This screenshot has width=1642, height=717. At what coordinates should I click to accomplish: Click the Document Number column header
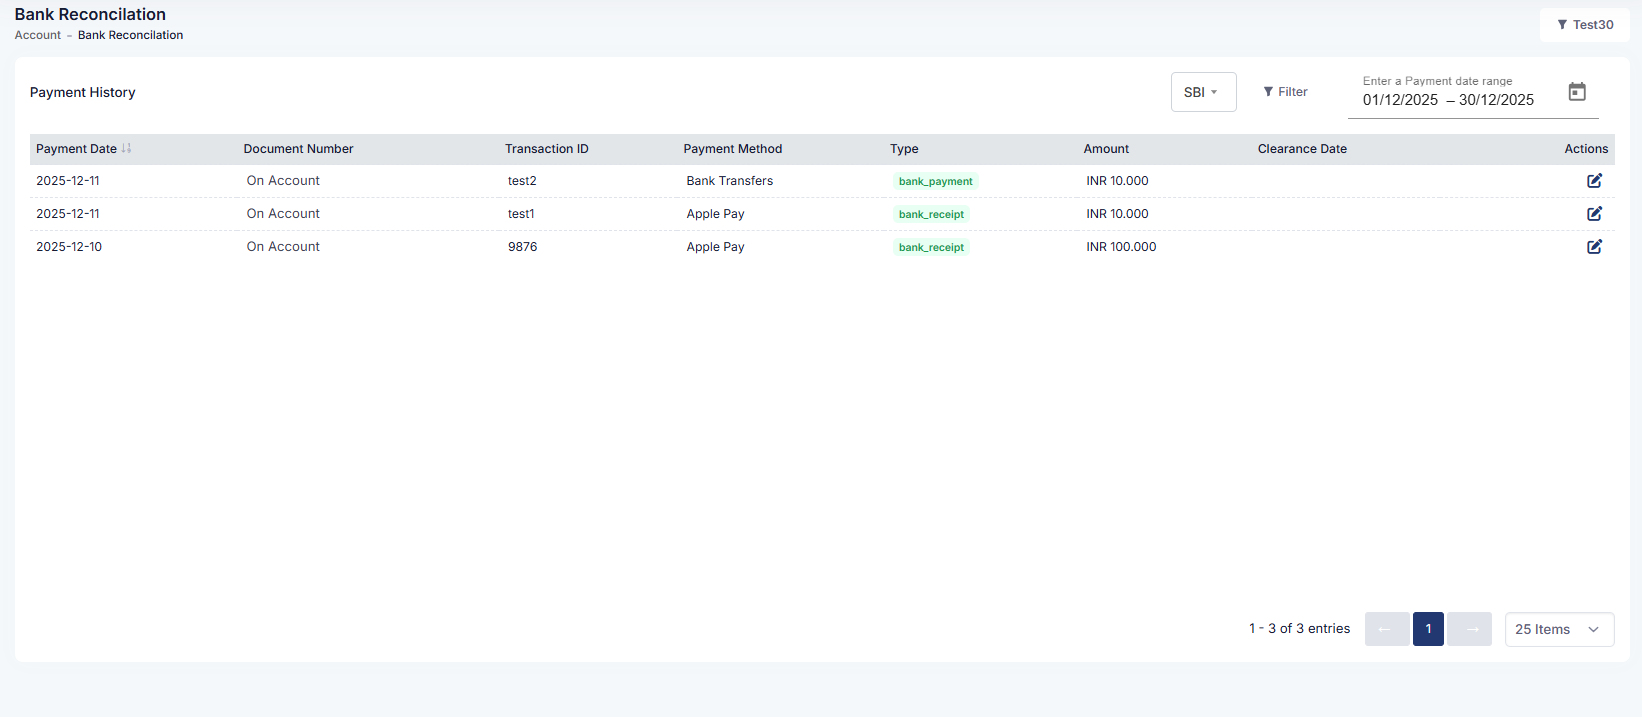298,149
